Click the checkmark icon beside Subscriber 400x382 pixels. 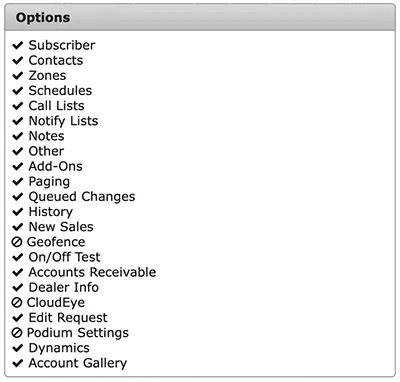(17, 45)
